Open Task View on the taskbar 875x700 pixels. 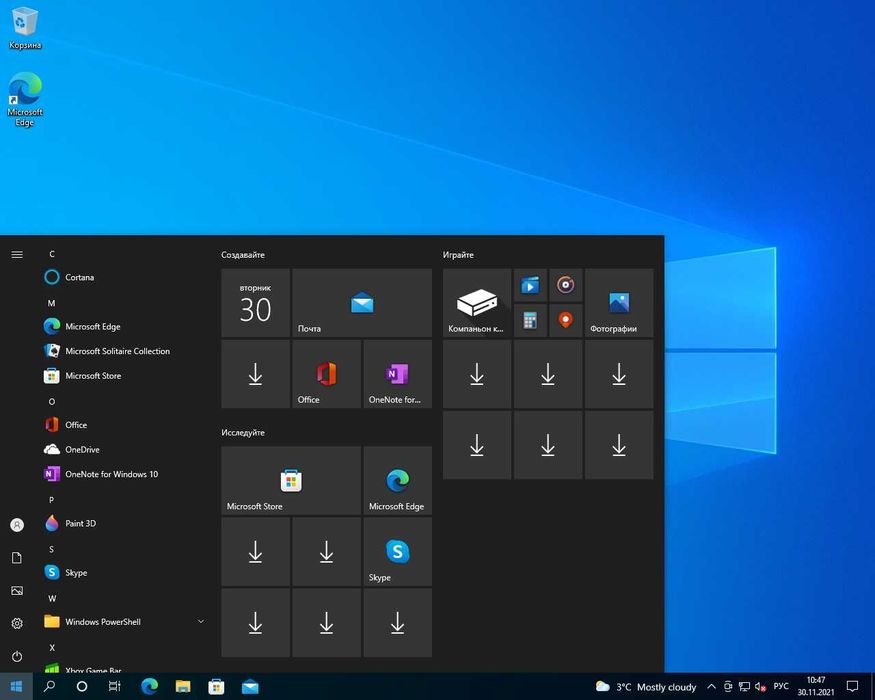[x=114, y=686]
